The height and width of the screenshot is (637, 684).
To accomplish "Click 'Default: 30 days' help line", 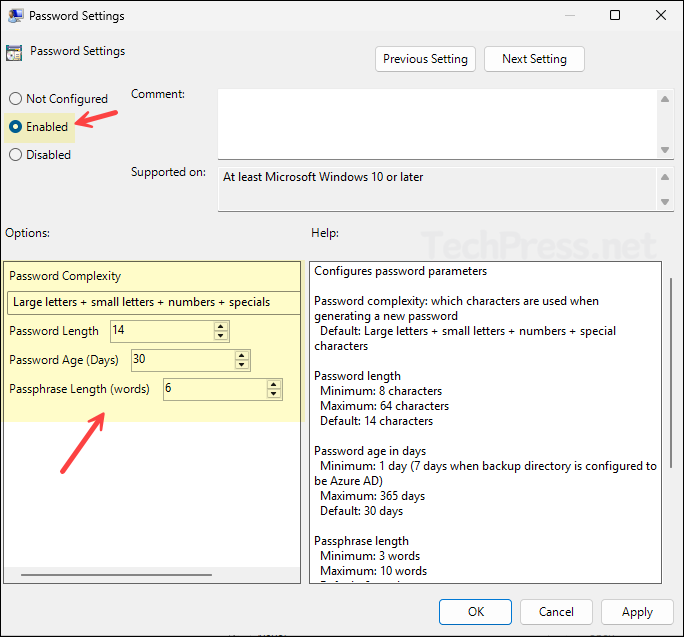I will tap(361, 511).
